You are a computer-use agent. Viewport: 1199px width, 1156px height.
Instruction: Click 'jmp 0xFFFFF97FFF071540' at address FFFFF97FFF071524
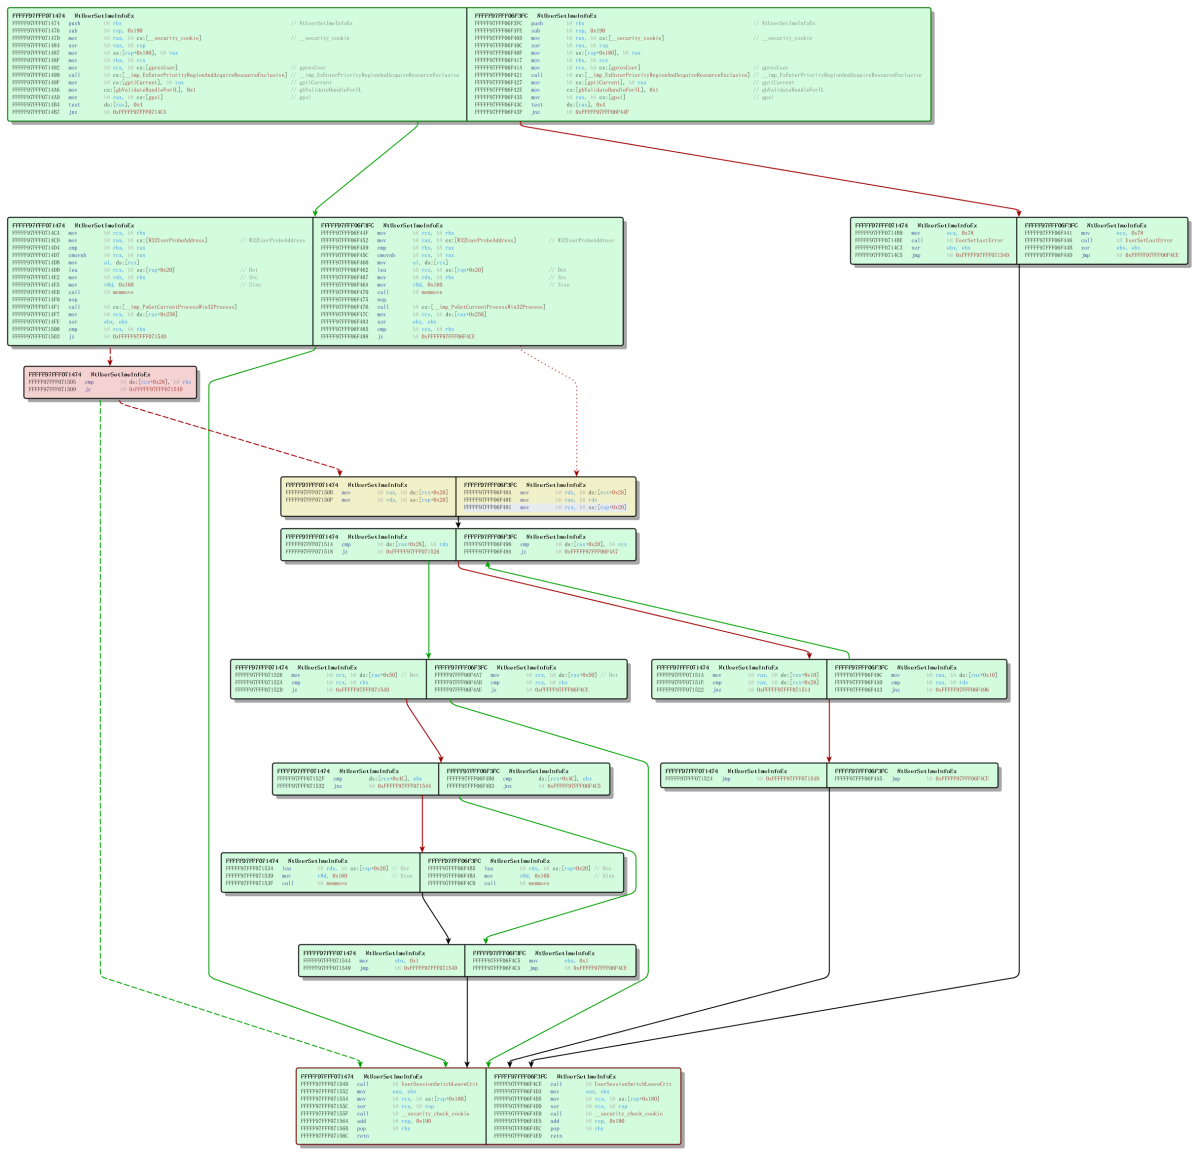click(742, 779)
